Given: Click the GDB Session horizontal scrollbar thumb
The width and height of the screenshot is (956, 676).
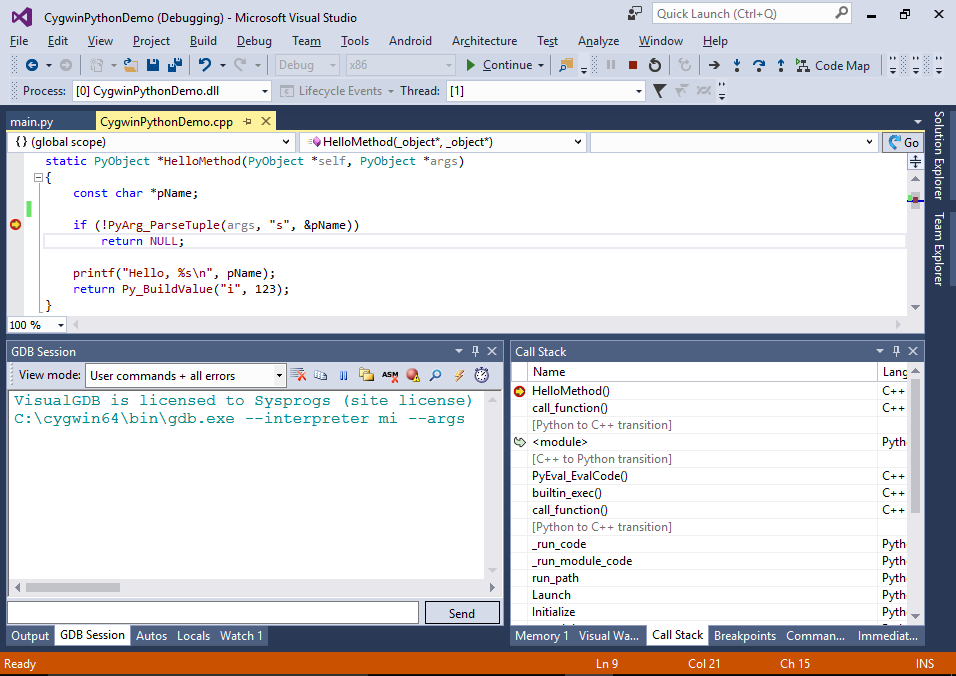Looking at the screenshot, I should [73, 588].
